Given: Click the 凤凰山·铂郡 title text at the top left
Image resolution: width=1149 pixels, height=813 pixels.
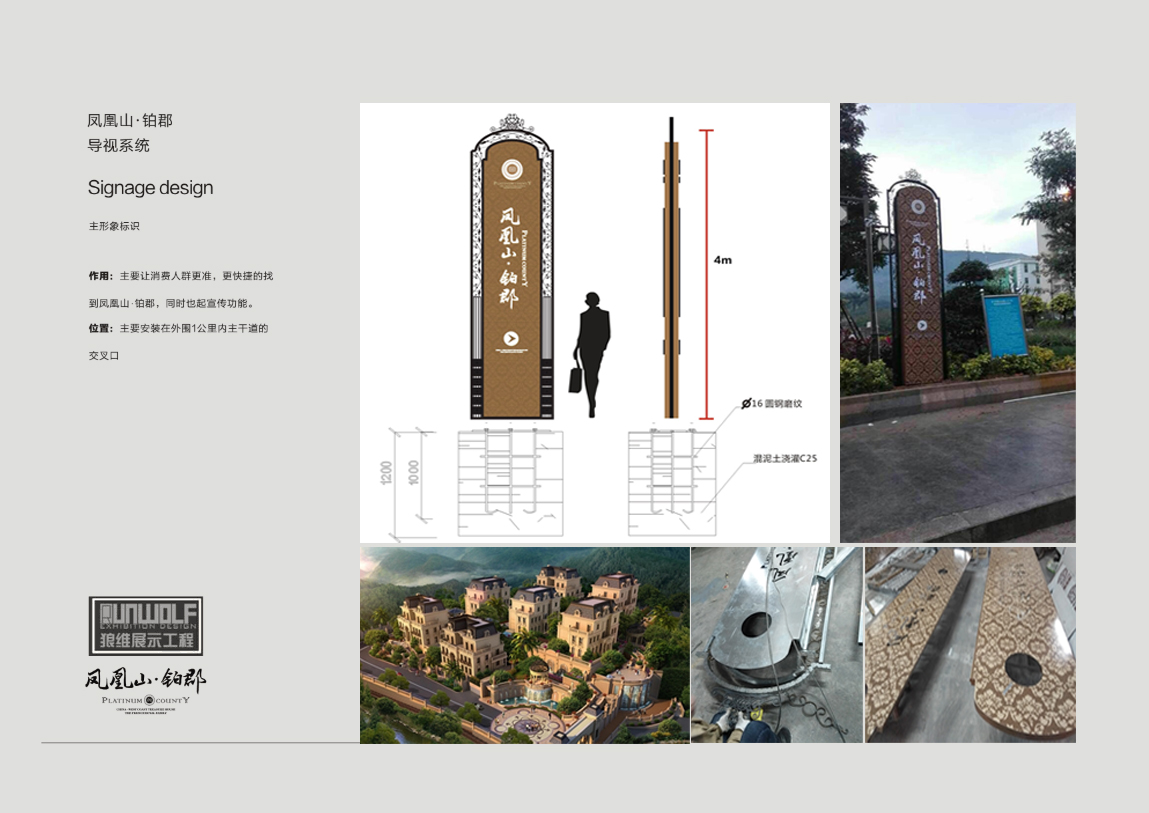Looking at the screenshot, I should 130,120.
